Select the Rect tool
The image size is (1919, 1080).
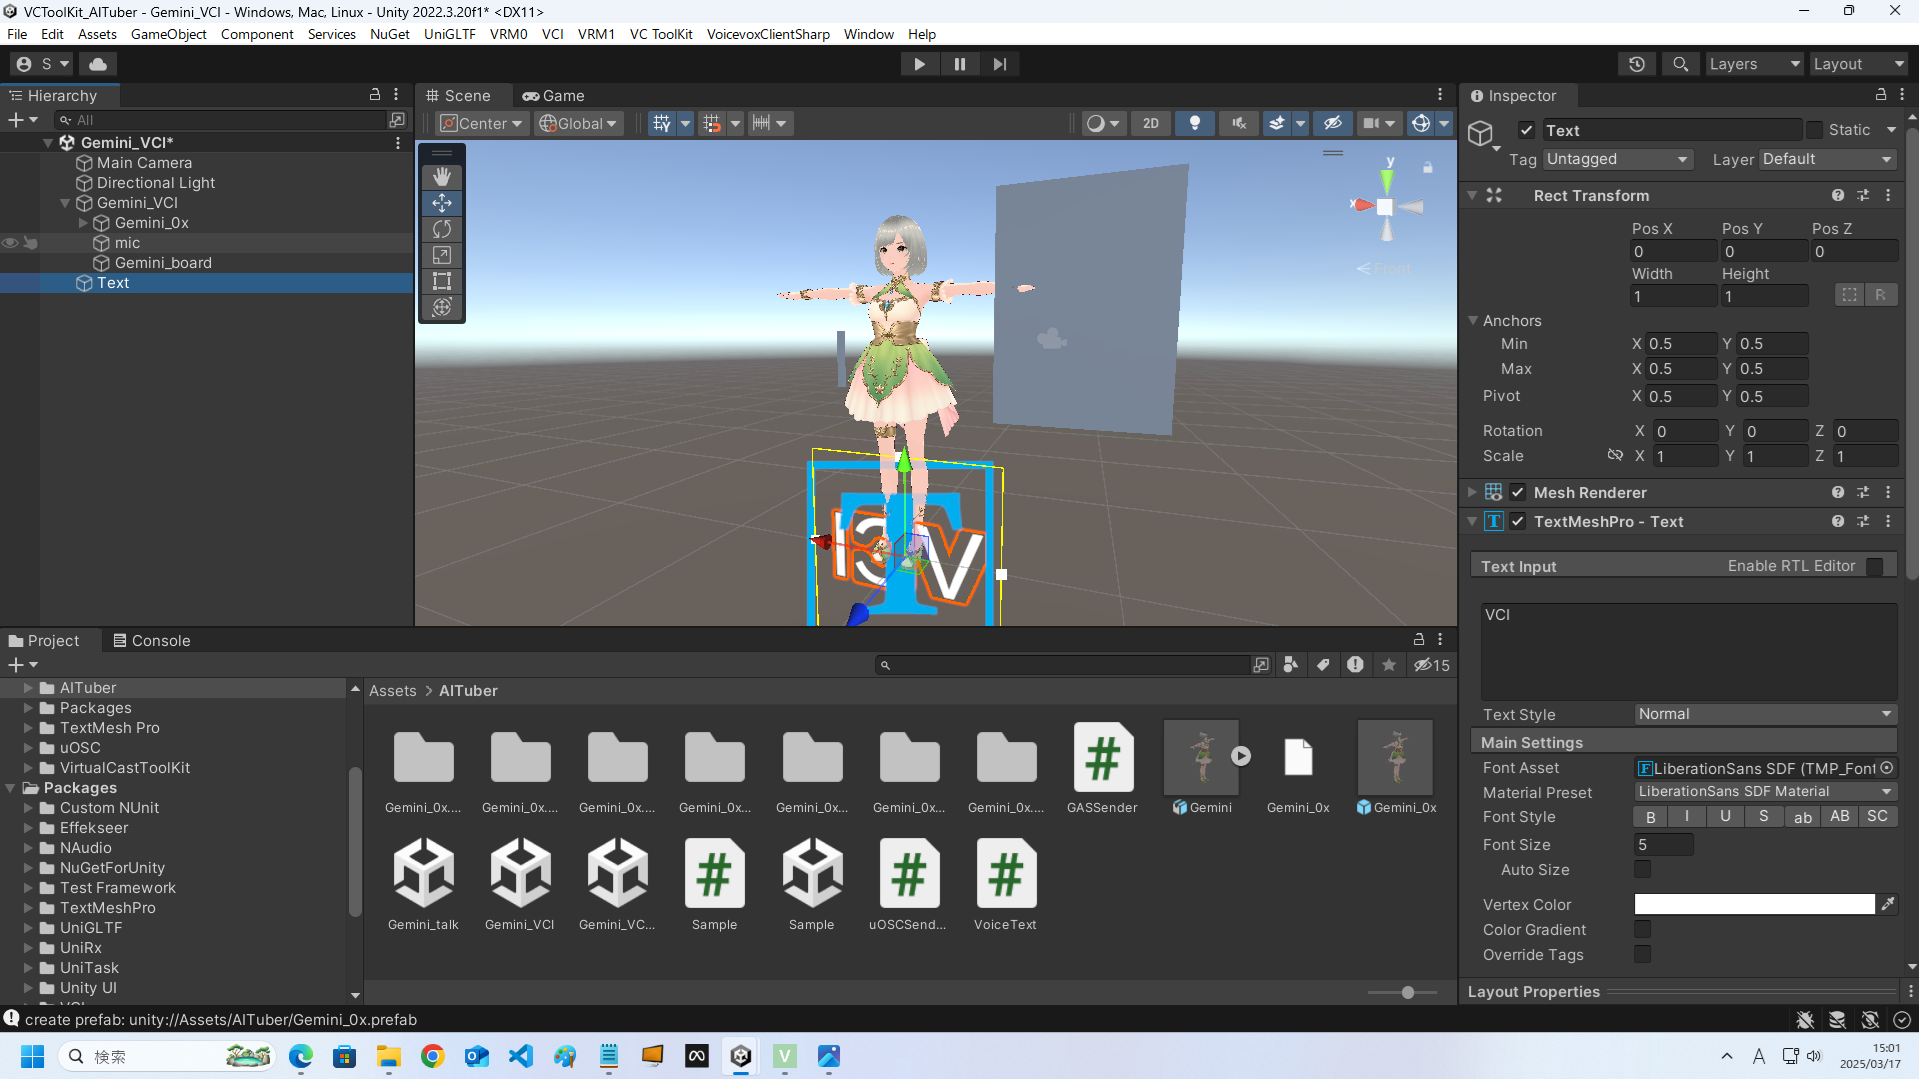[441, 281]
